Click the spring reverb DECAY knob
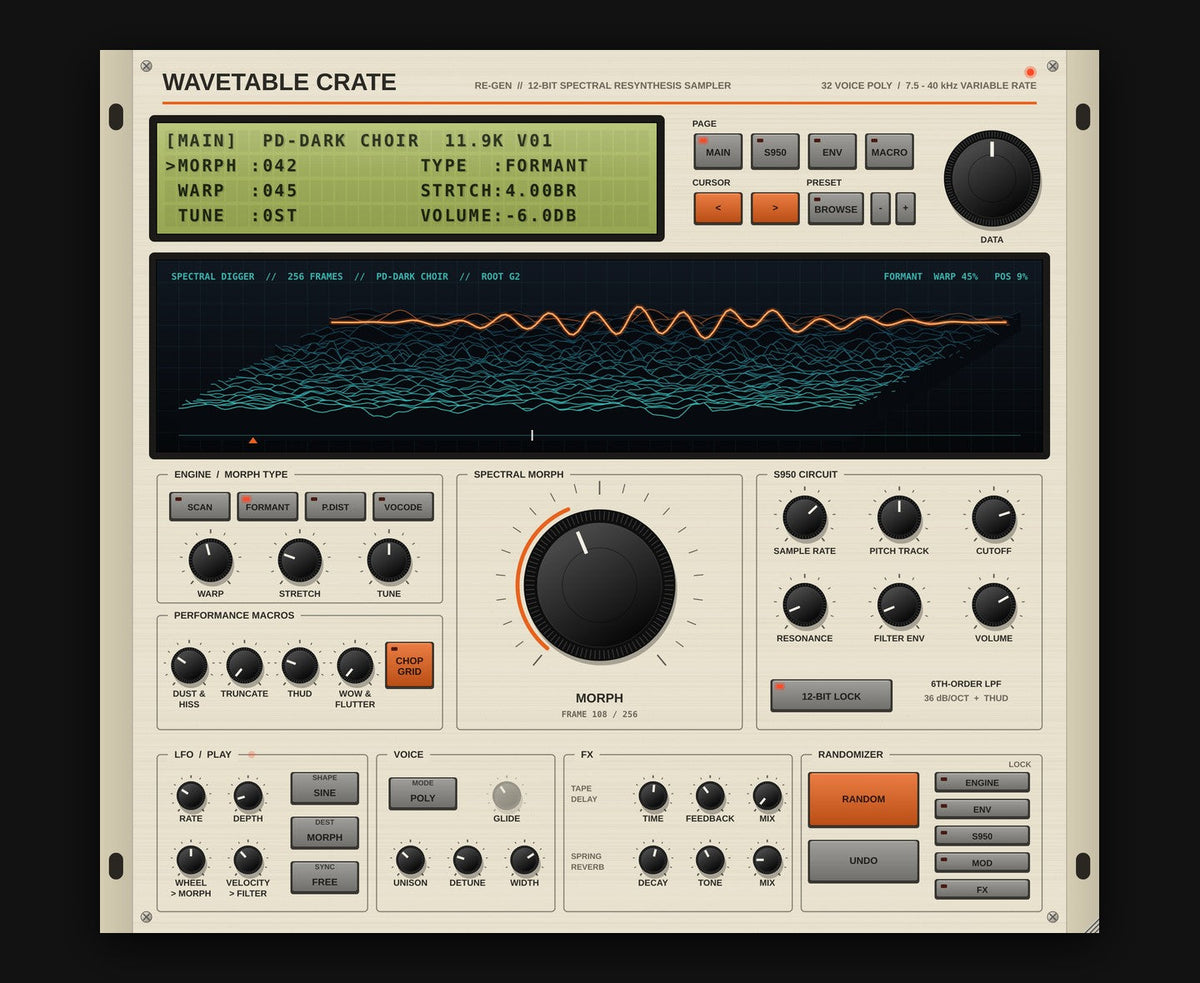 coord(653,860)
